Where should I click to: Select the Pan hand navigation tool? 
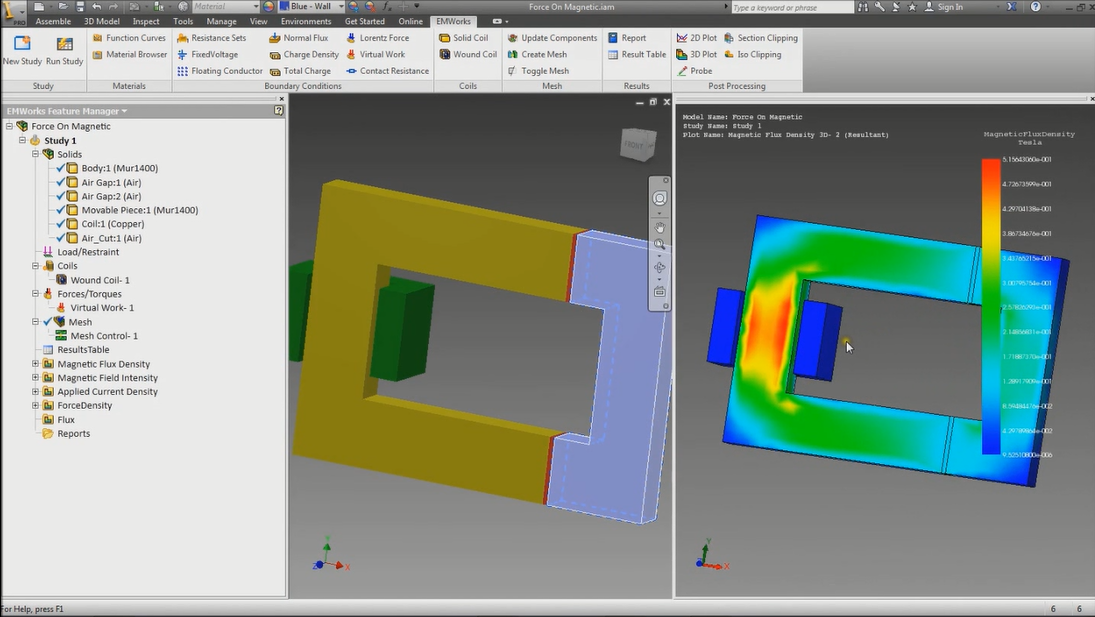(x=659, y=228)
